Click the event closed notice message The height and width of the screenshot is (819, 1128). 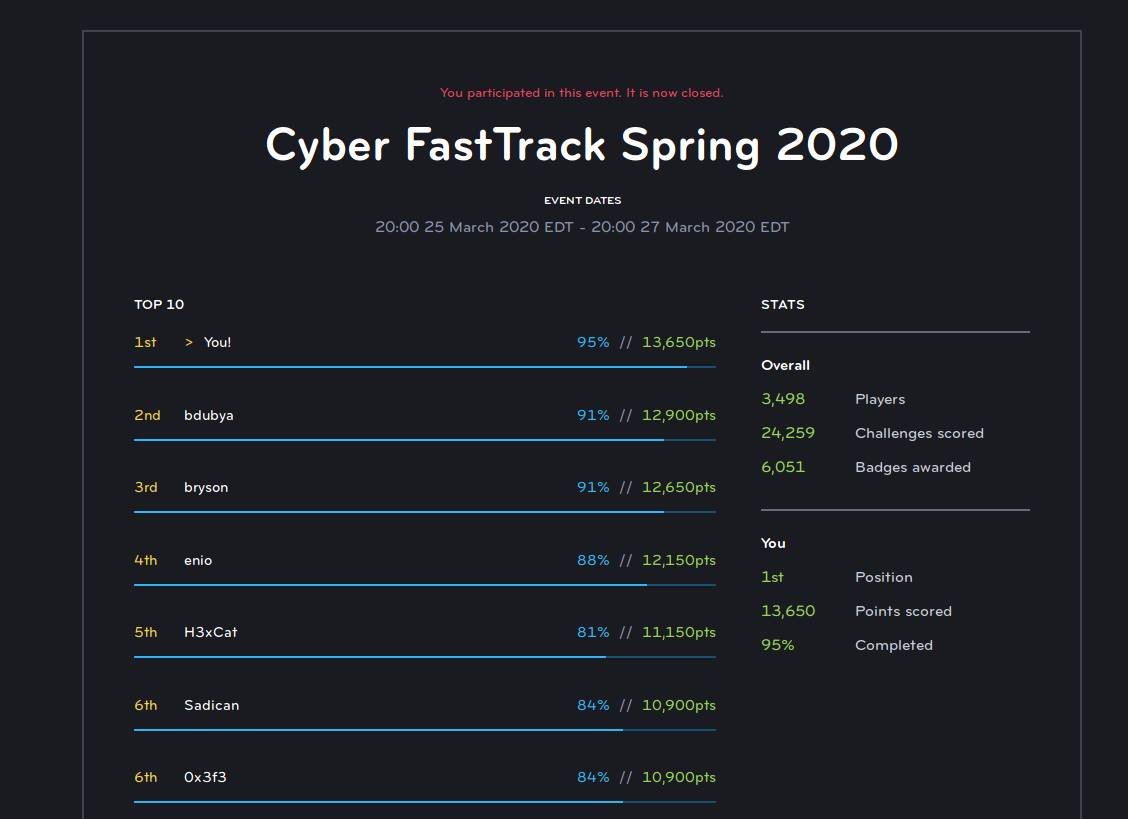(582, 92)
